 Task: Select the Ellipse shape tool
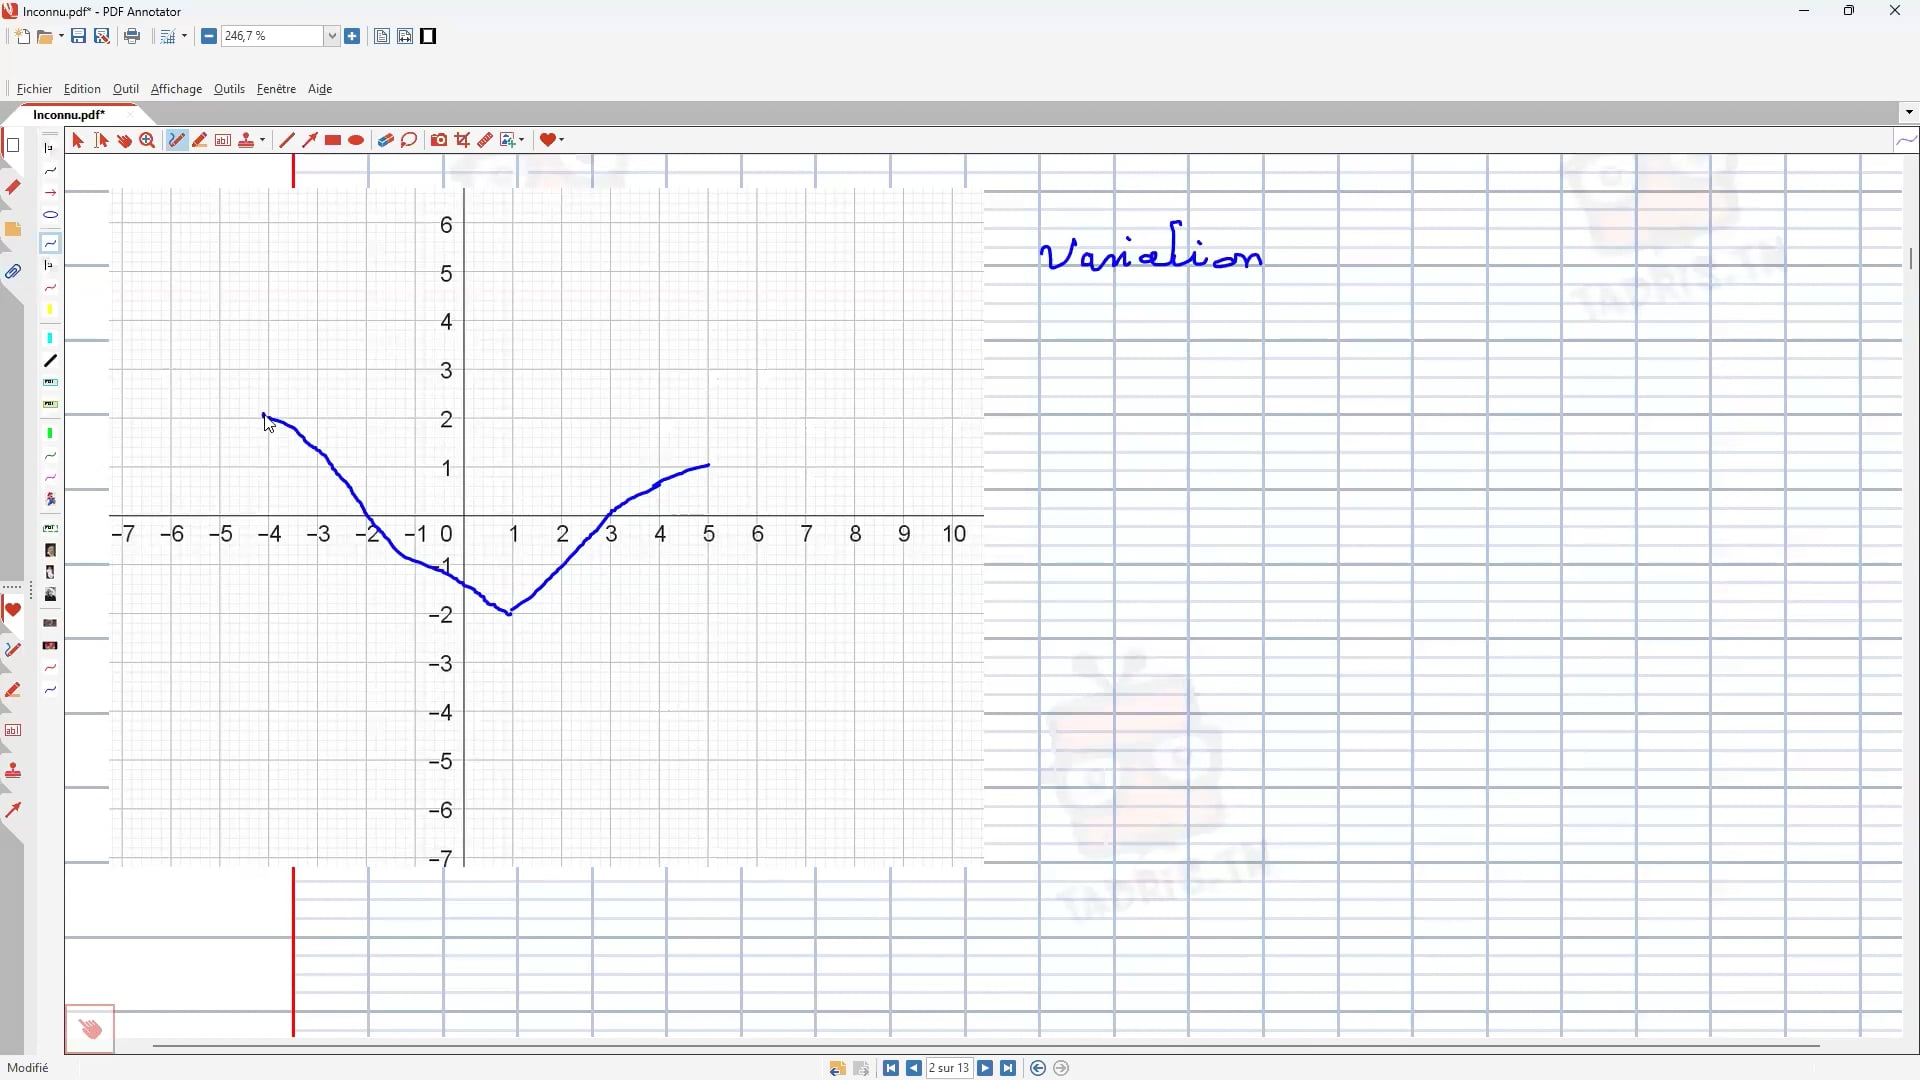click(357, 140)
